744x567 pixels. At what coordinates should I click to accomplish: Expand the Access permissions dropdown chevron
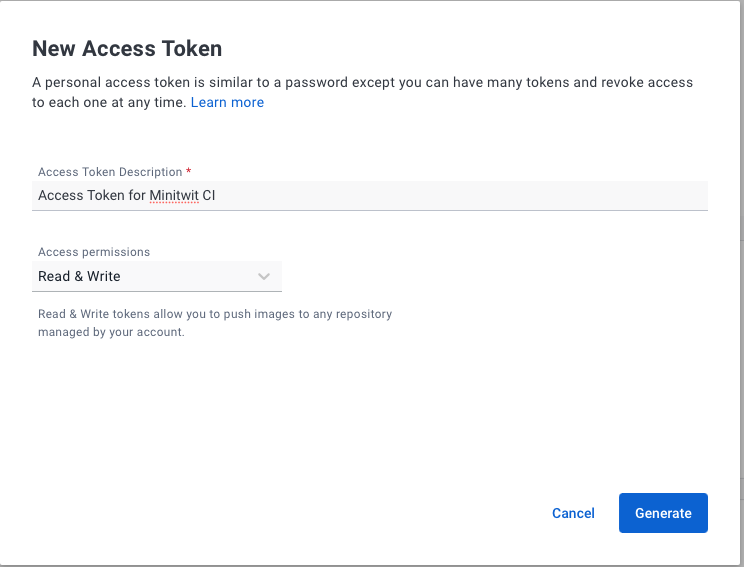coord(264,276)
